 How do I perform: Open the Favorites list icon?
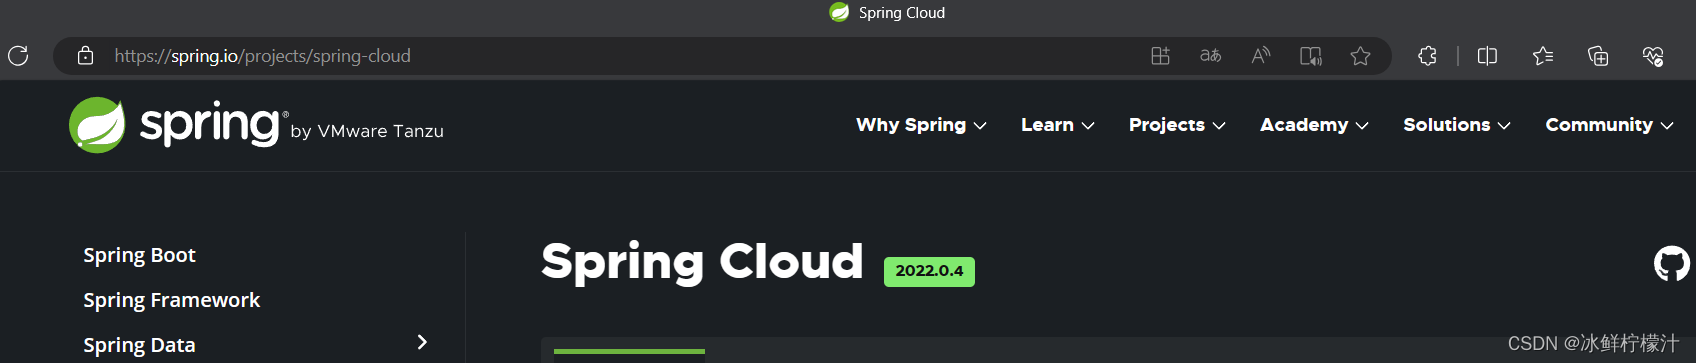click(1543, 56)
